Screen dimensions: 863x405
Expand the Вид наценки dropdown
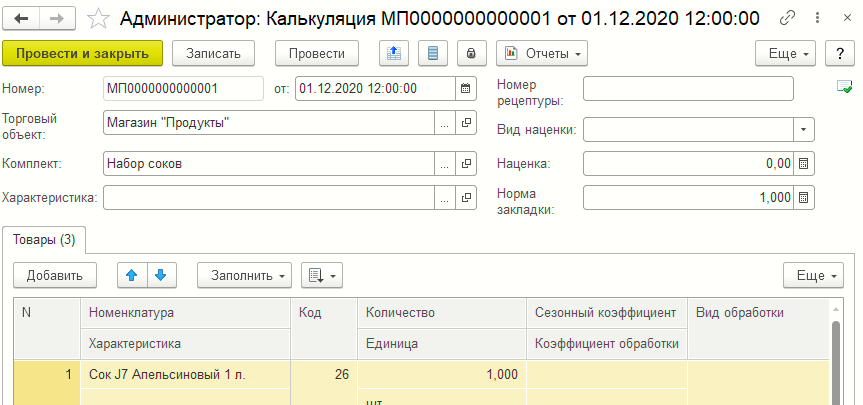(x=804, y=129)
